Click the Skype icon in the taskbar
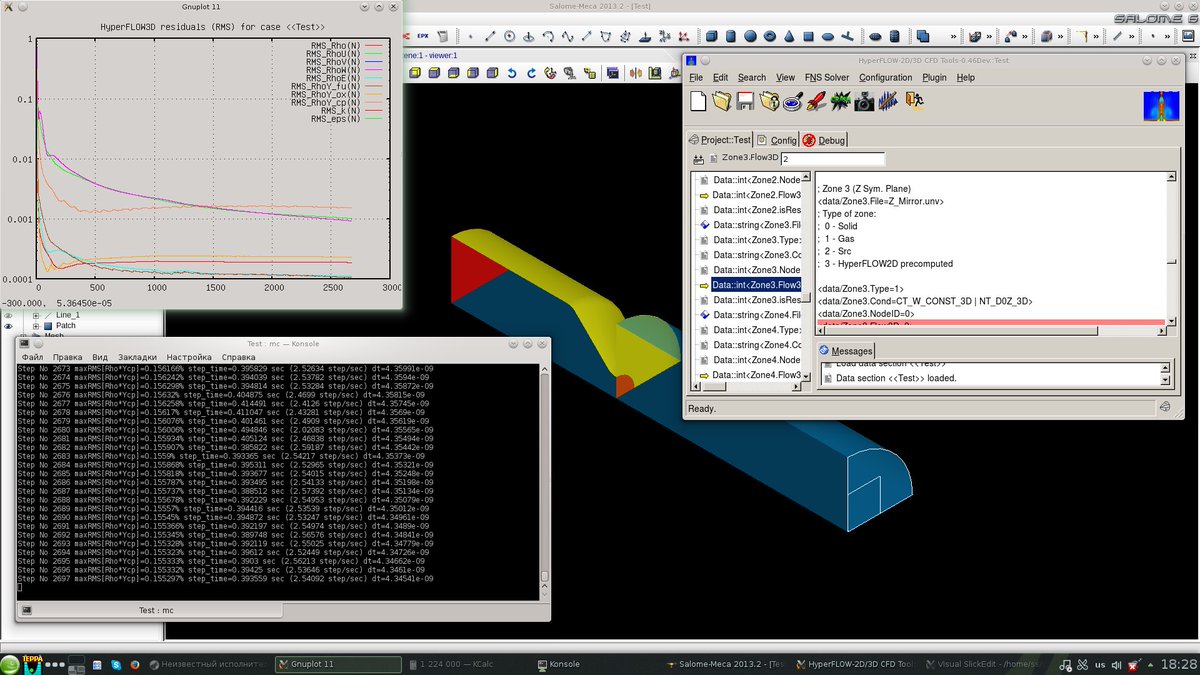This screenshot has height=675, width=1200. tap(117, 664)
